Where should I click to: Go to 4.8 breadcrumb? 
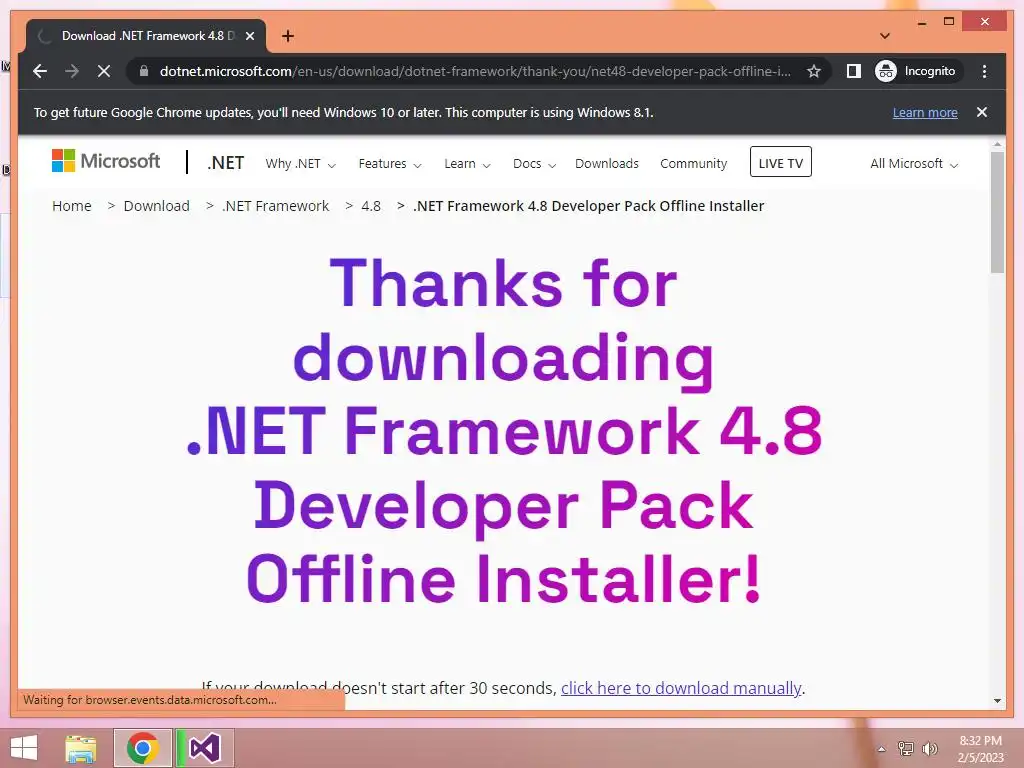371,206
